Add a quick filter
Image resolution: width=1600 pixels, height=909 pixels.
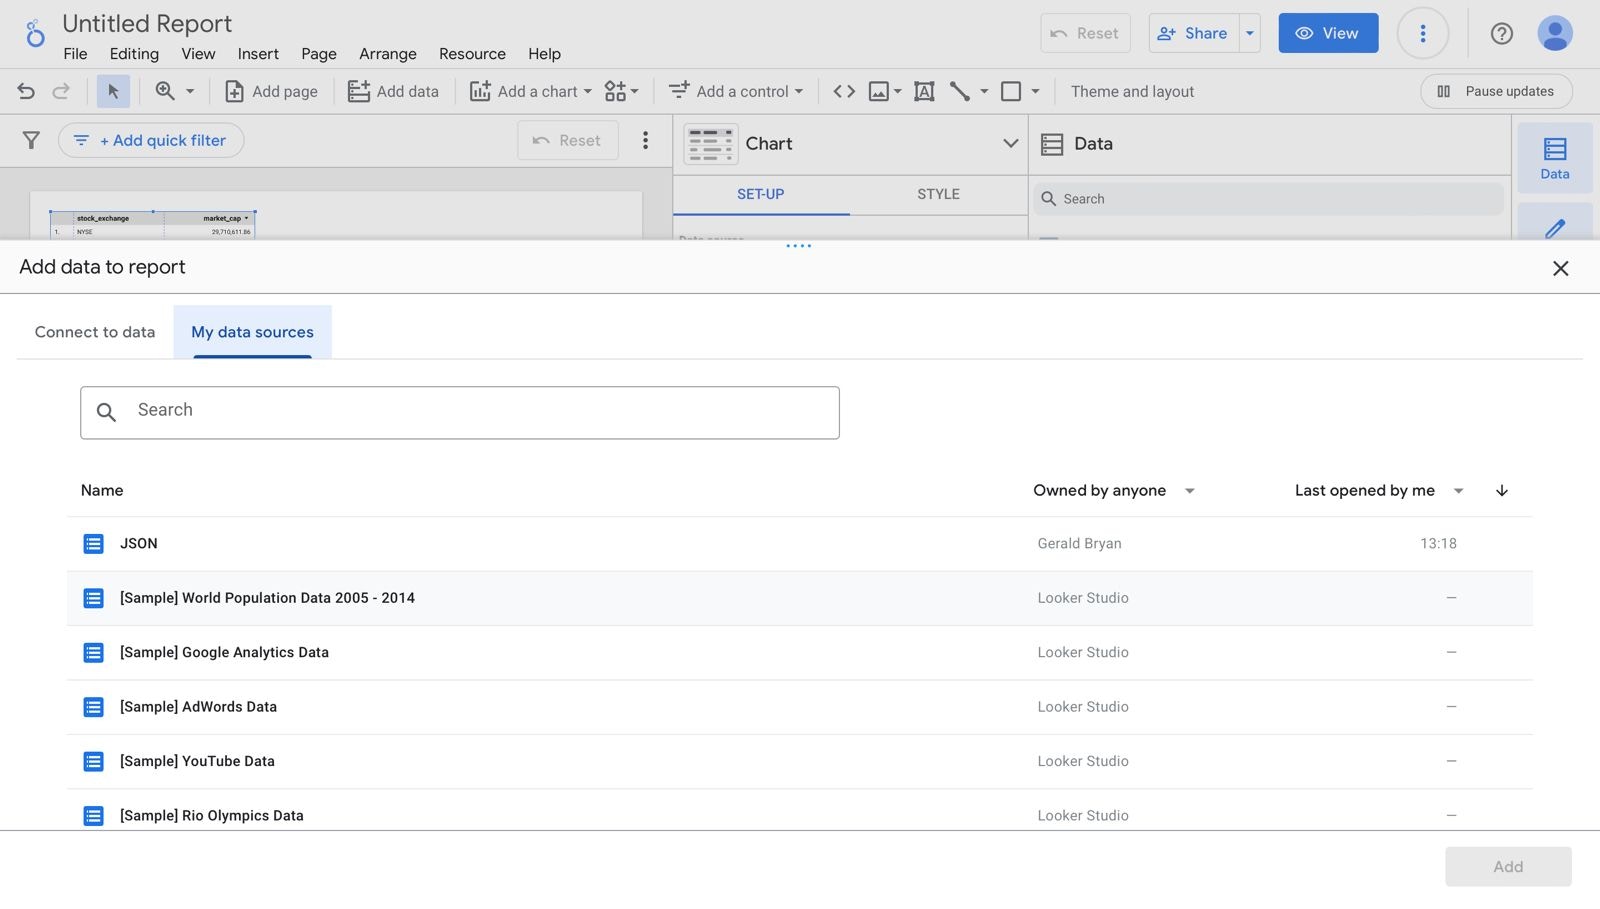pos(151,140)
